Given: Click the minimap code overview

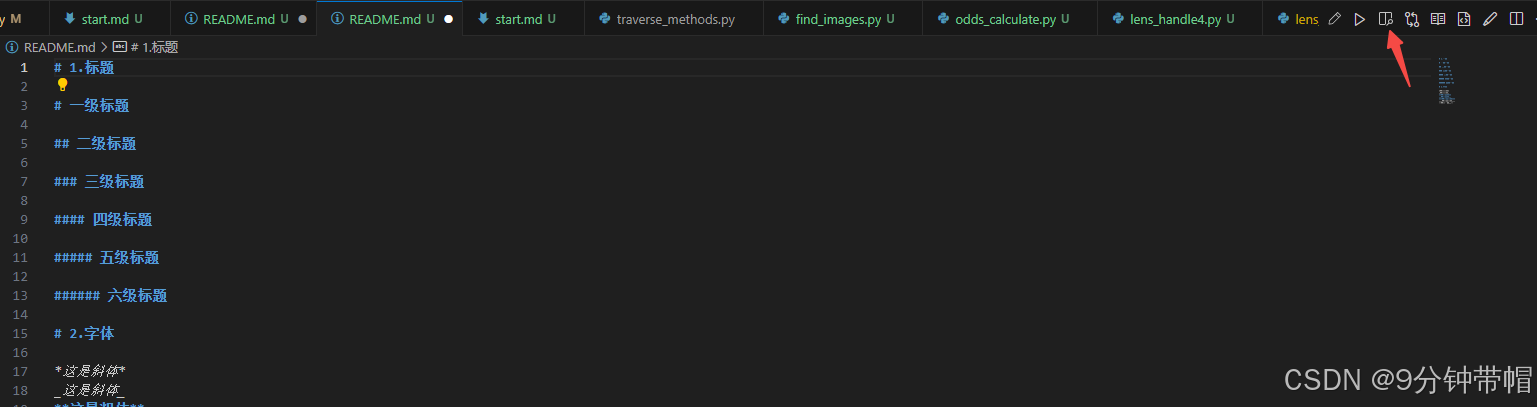Looking at the screenshot, I should 1446,81.
